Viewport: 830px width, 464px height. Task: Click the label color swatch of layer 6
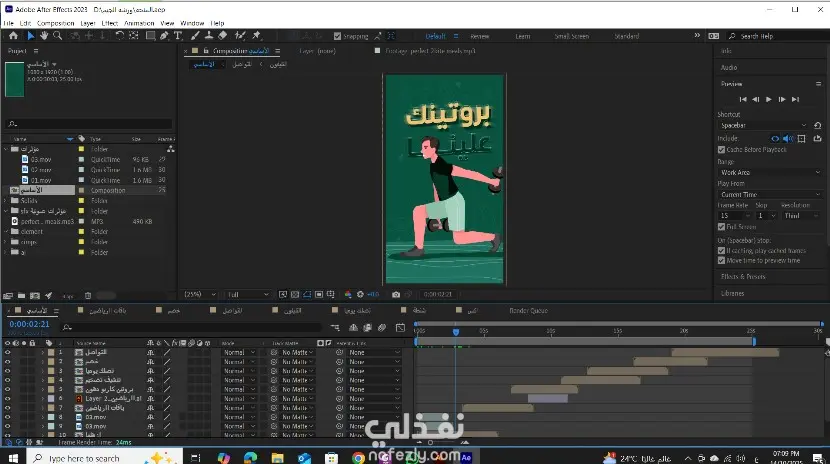click(51, 398)
